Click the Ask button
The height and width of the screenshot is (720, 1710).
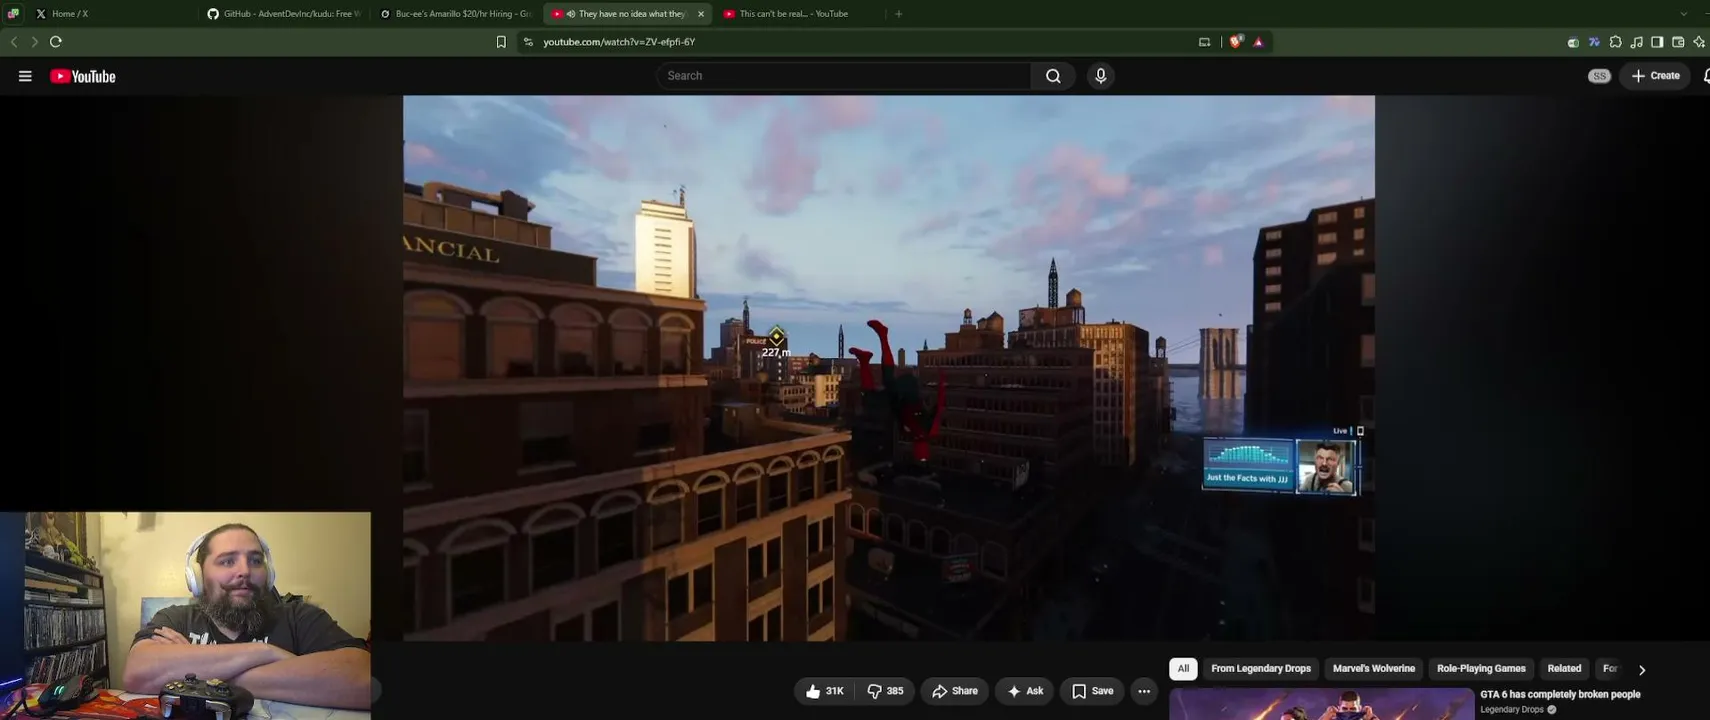click(1025, 691)
